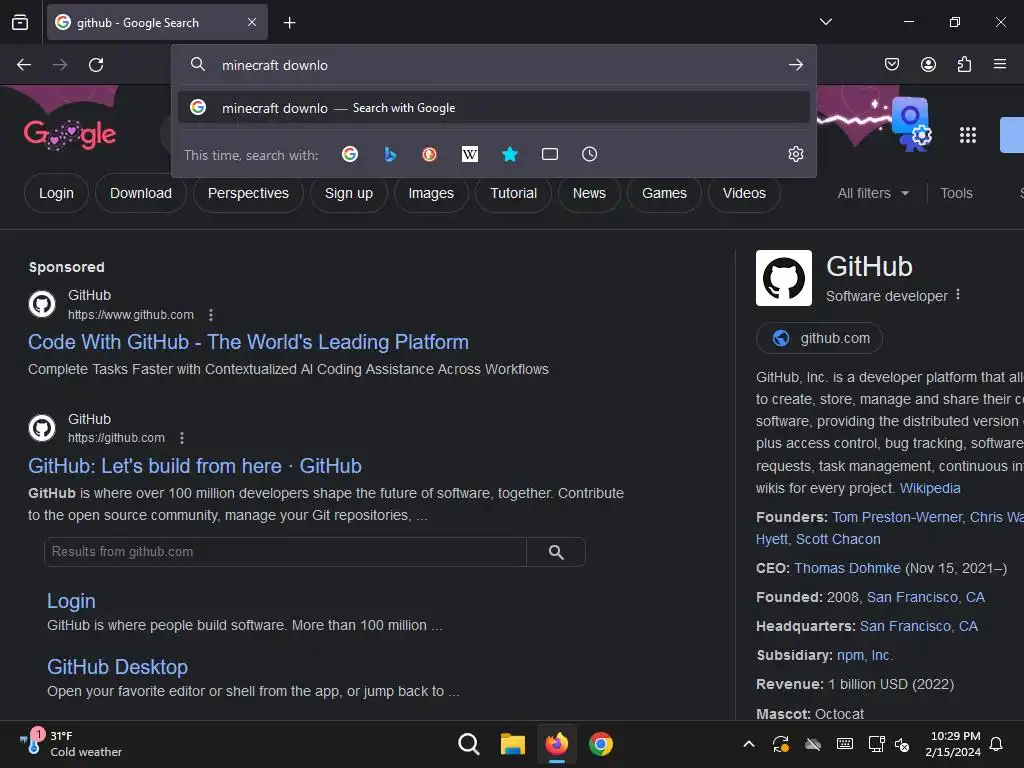Expand the All filters dropdown
Screen dimensions: 1024x768
click(x=872, y=193)
